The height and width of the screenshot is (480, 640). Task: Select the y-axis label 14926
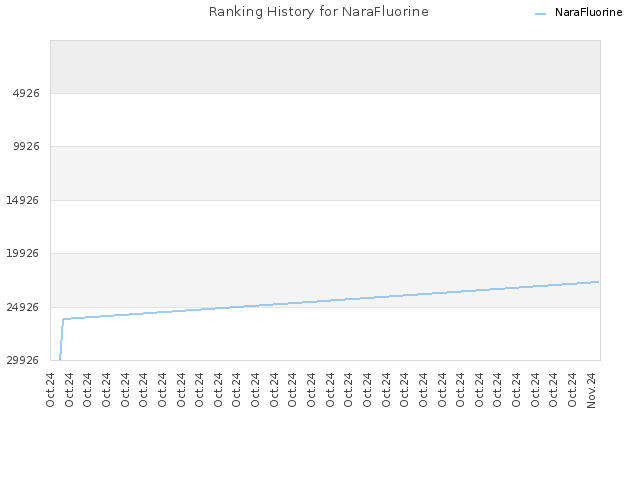[22, 200]
